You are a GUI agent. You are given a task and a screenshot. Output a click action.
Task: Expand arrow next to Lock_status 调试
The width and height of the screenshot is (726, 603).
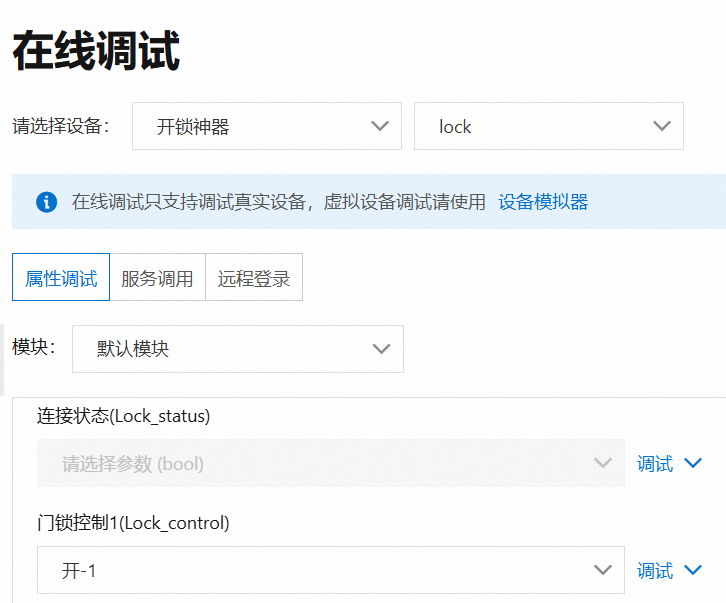694,464
